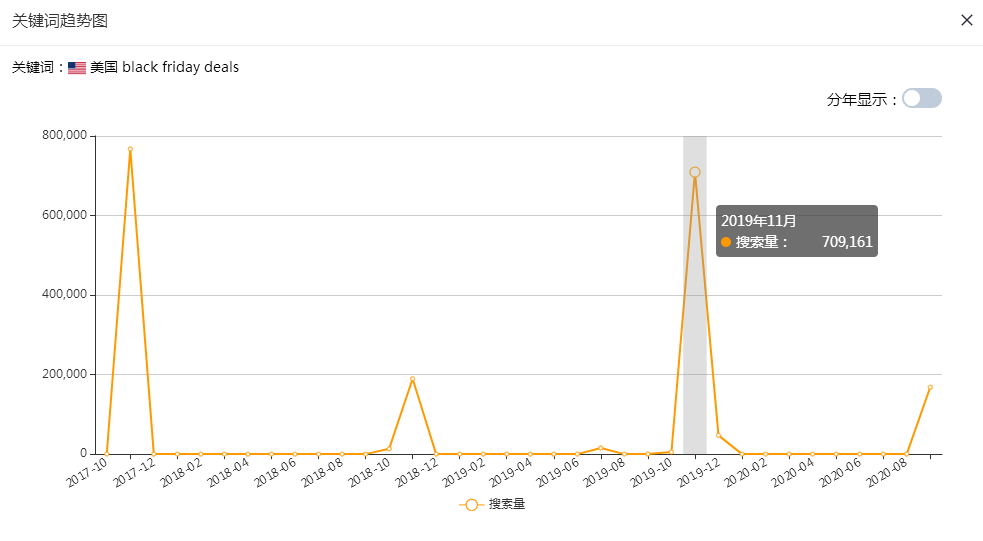Click the black friday deals keyword text
Image resolution: width=983 pixels, height=541 pixels.
(x=181, y=67)
